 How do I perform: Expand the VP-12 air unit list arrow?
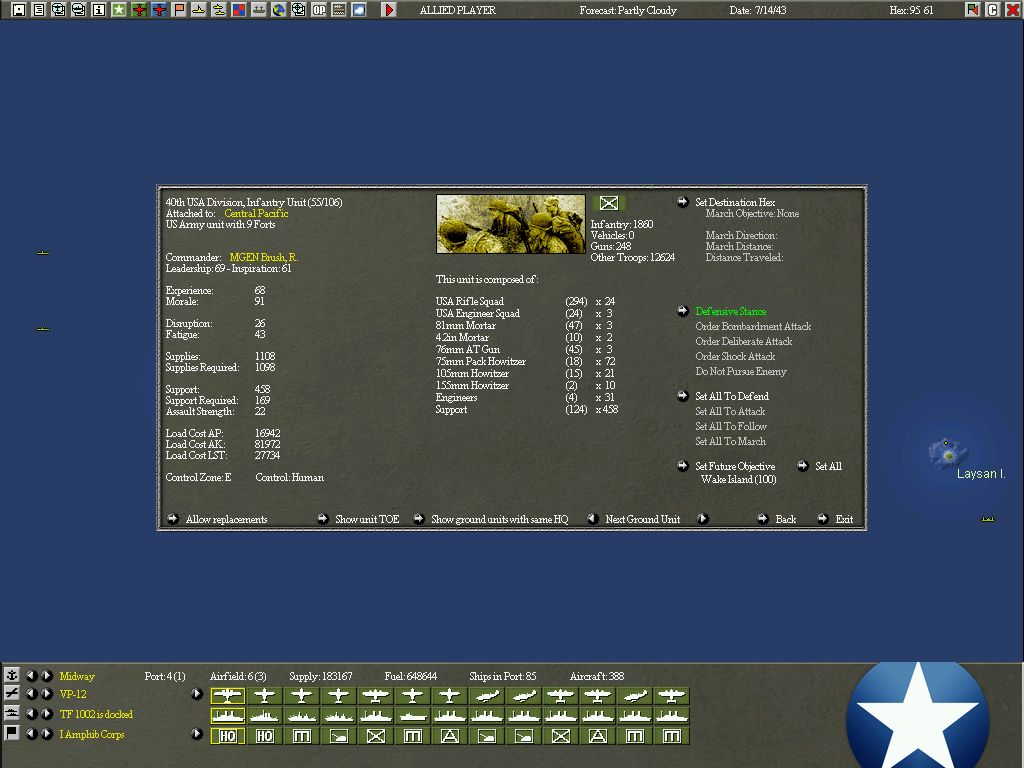coord(197,694)
